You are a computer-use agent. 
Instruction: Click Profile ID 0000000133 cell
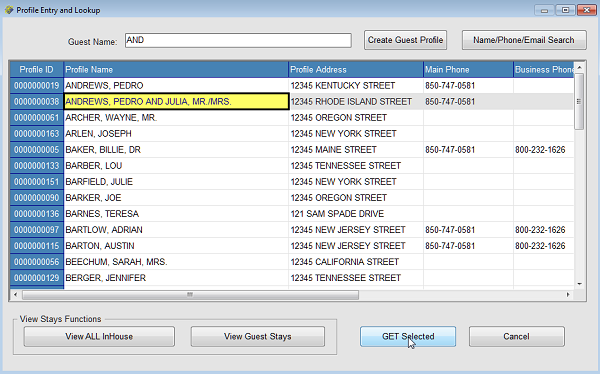(x=37, y=166)
